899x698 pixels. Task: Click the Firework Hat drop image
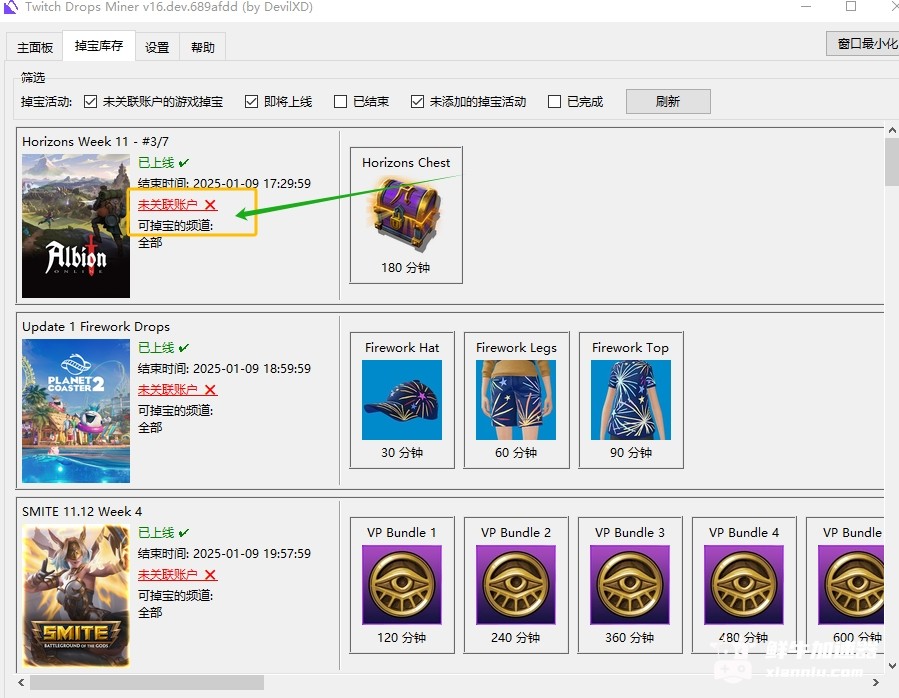click(402, 400)
